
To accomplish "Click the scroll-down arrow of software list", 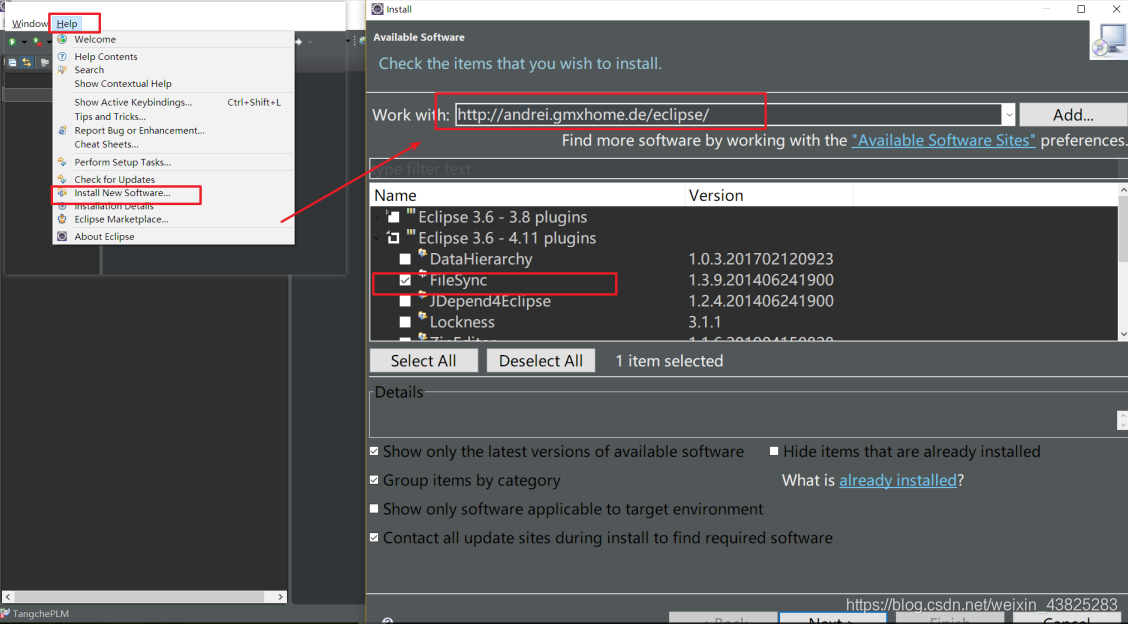I will 1123,334.
